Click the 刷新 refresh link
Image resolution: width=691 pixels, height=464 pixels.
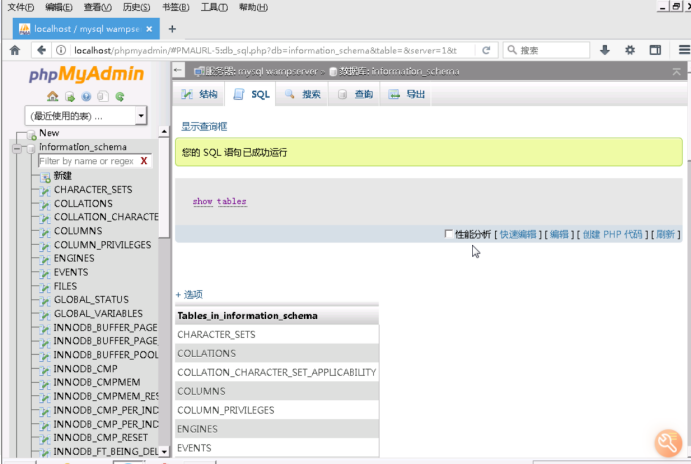coord(665,234)
